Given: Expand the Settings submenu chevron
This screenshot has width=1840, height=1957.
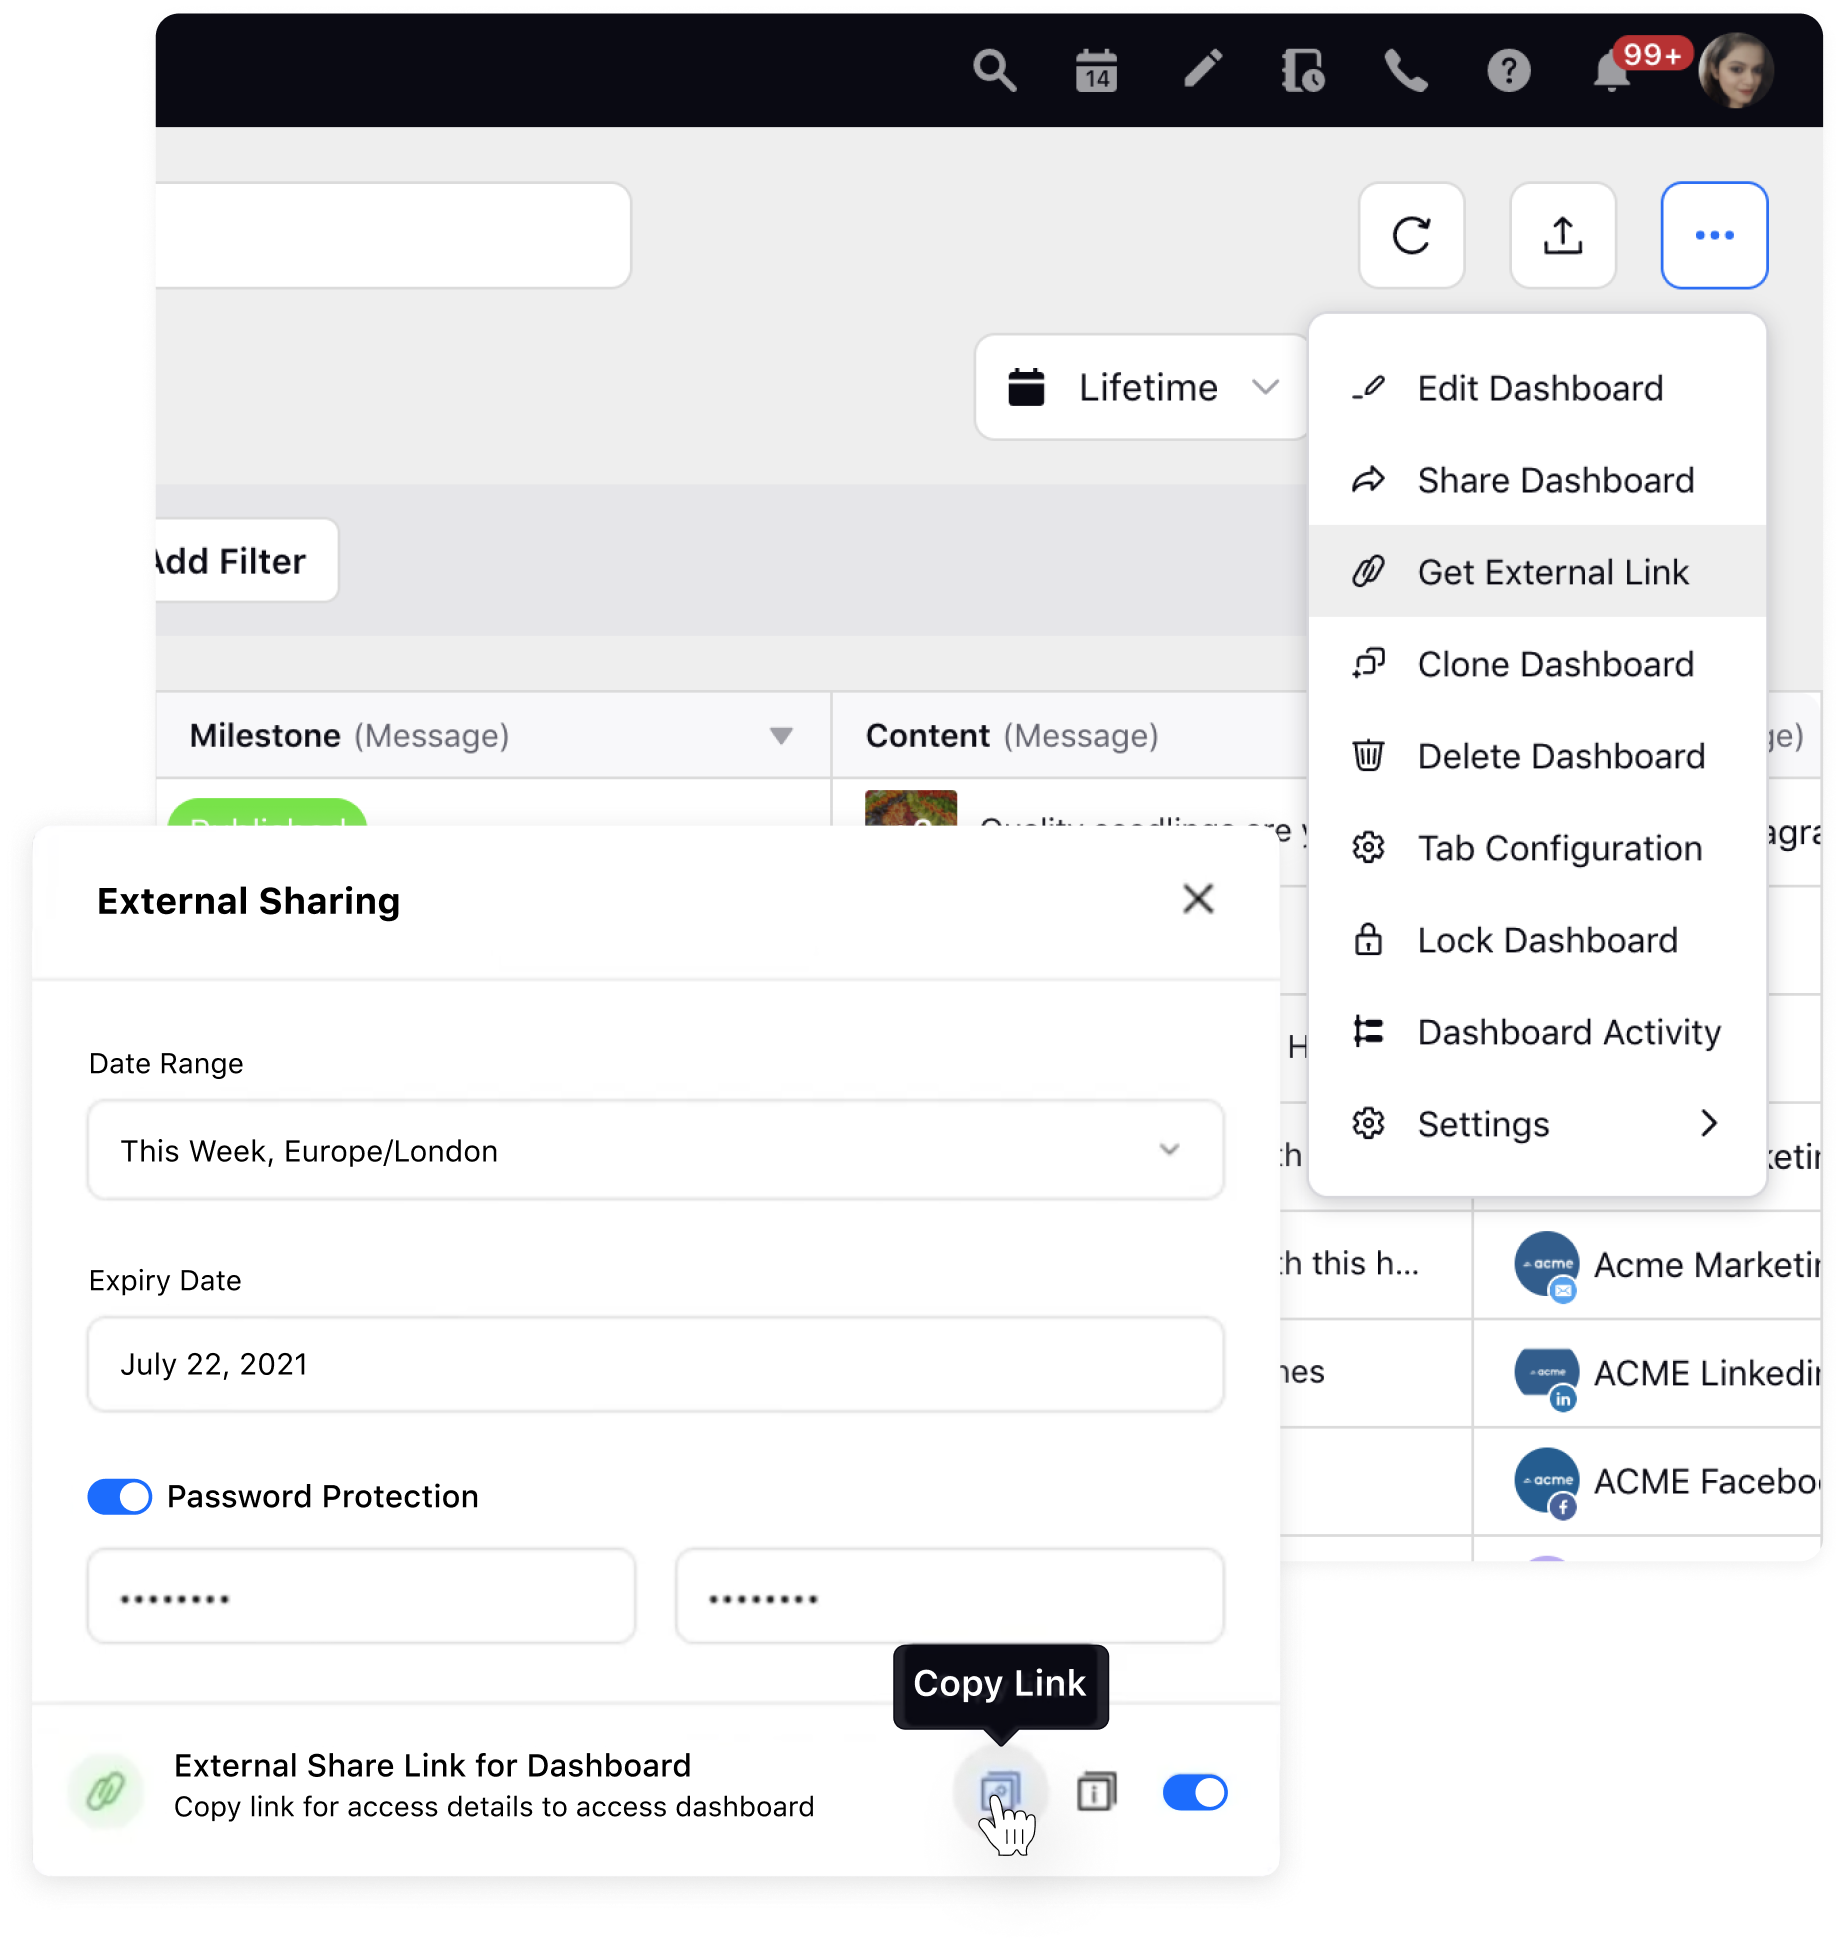Looking at the screenshot, I should [1710, 1123].
